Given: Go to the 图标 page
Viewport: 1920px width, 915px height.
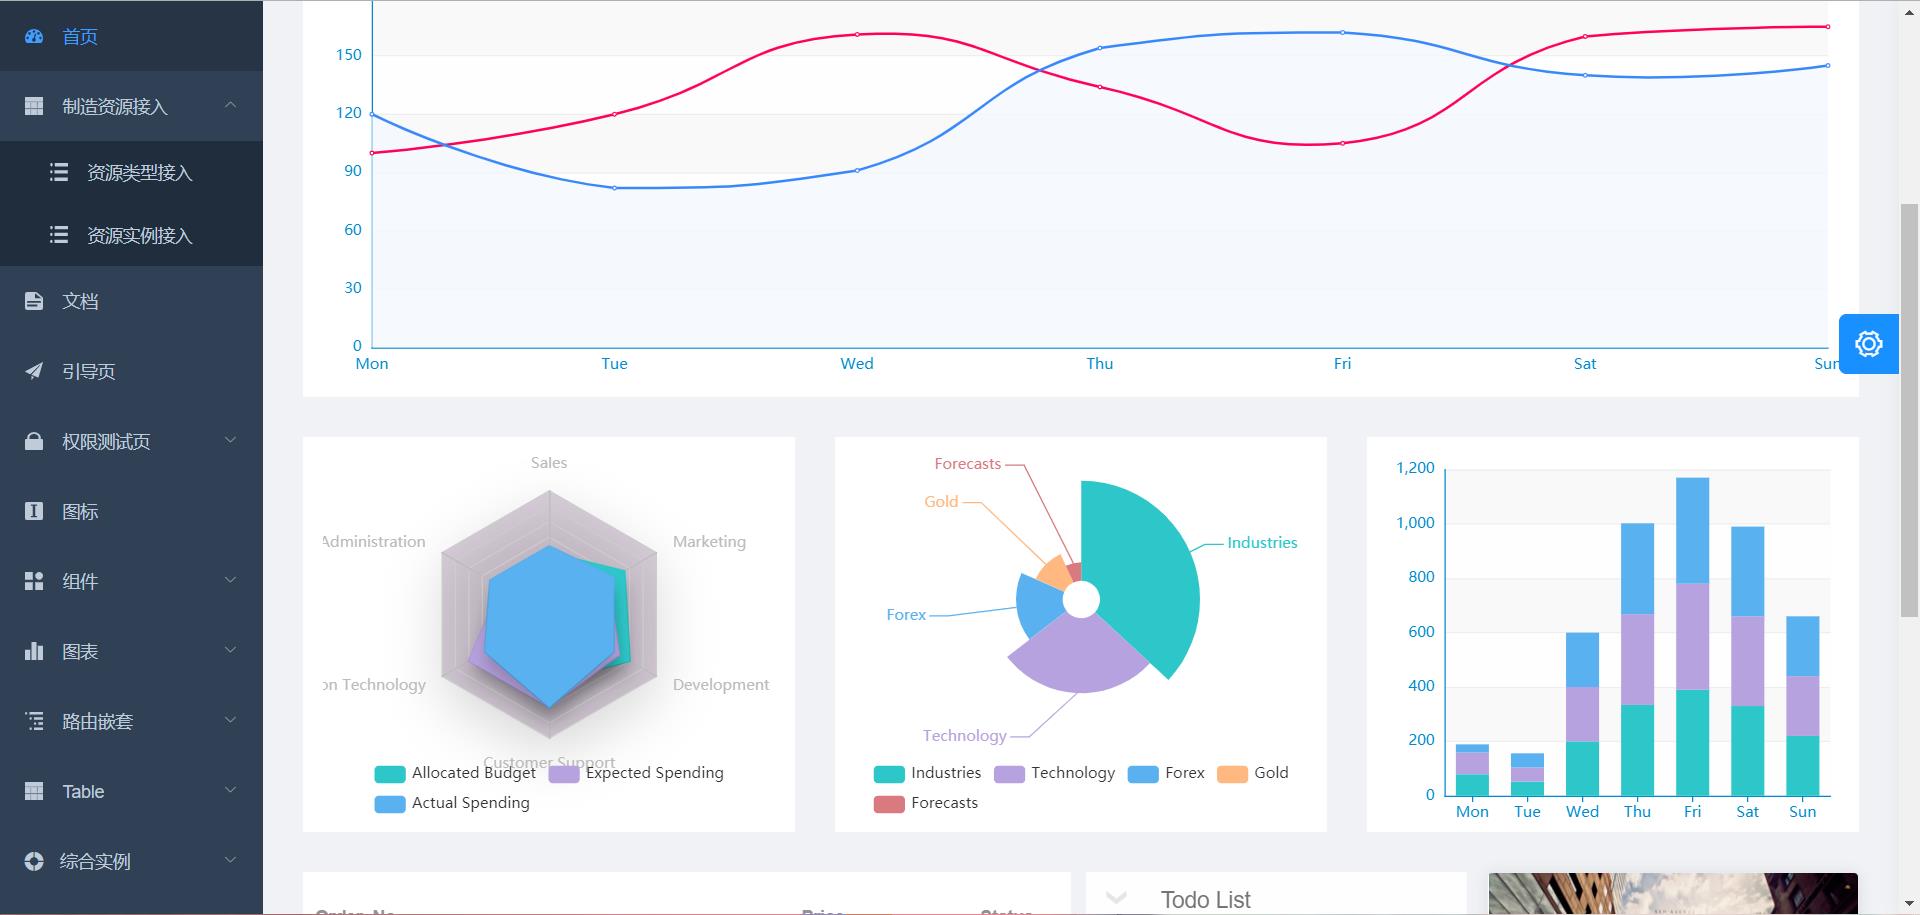Looking at the screenshot, I should (80, 511).
